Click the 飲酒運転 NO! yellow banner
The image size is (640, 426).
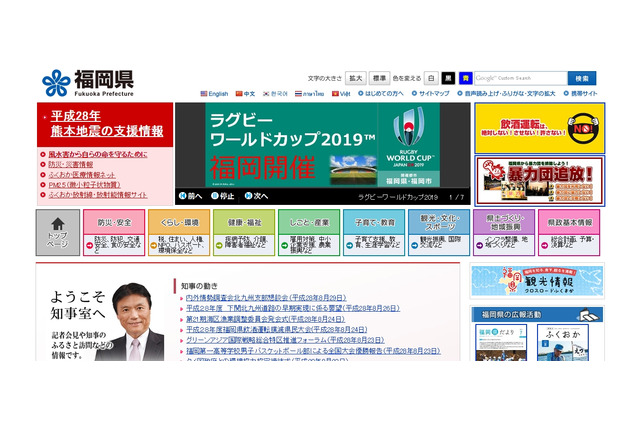[x=540, y=128]
